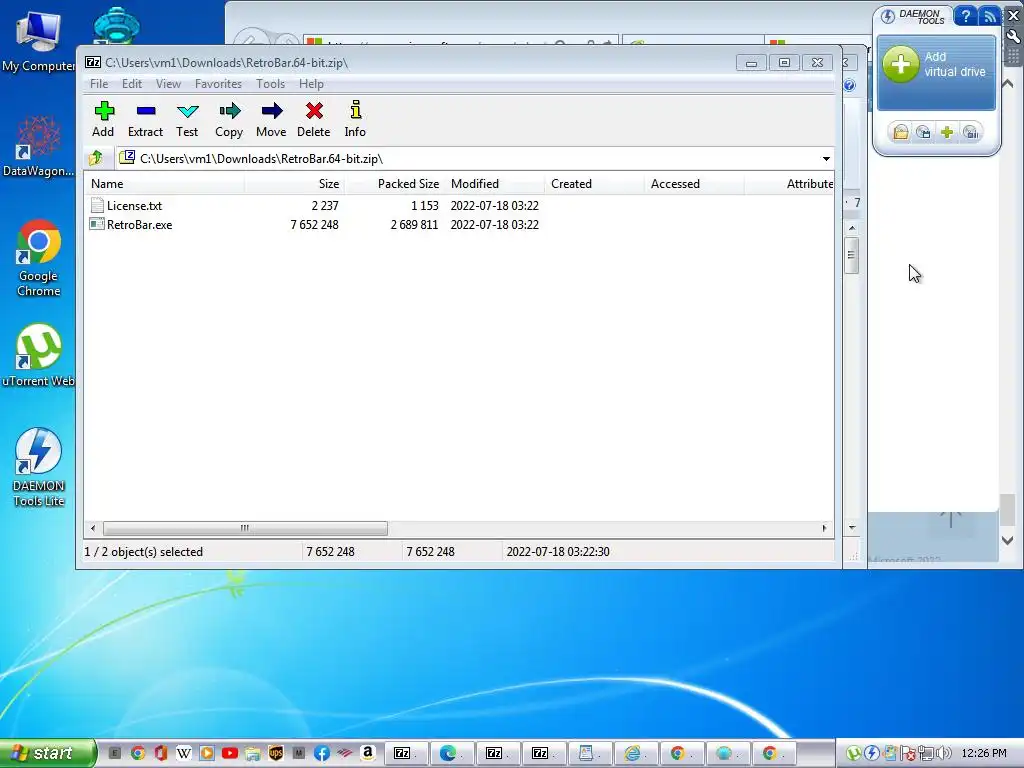Sort by Size column header
This screenshot has width=1024, height=768.
295,184
